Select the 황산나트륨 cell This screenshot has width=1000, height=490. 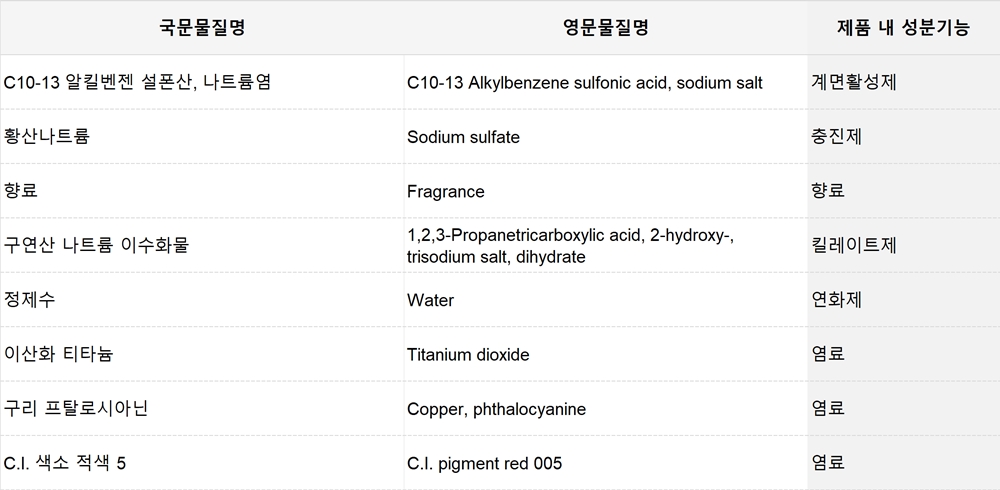tap(202, 137)
